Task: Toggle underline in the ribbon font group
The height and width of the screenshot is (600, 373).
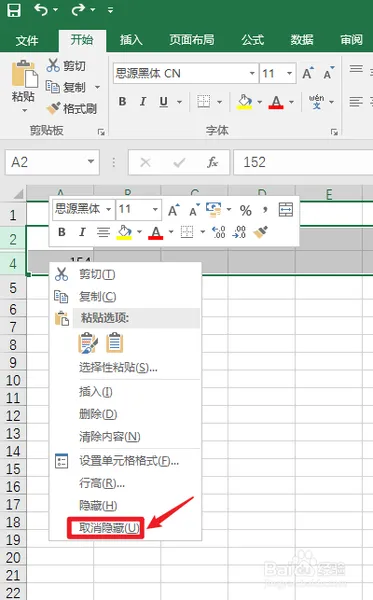Action: click(164, 101)
